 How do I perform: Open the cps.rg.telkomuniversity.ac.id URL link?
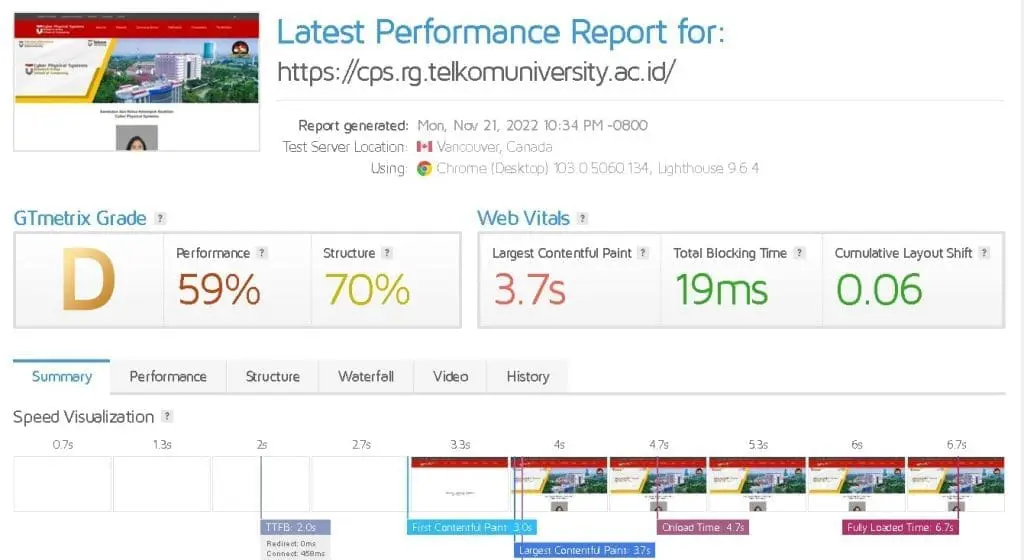(x=476, y=72)
